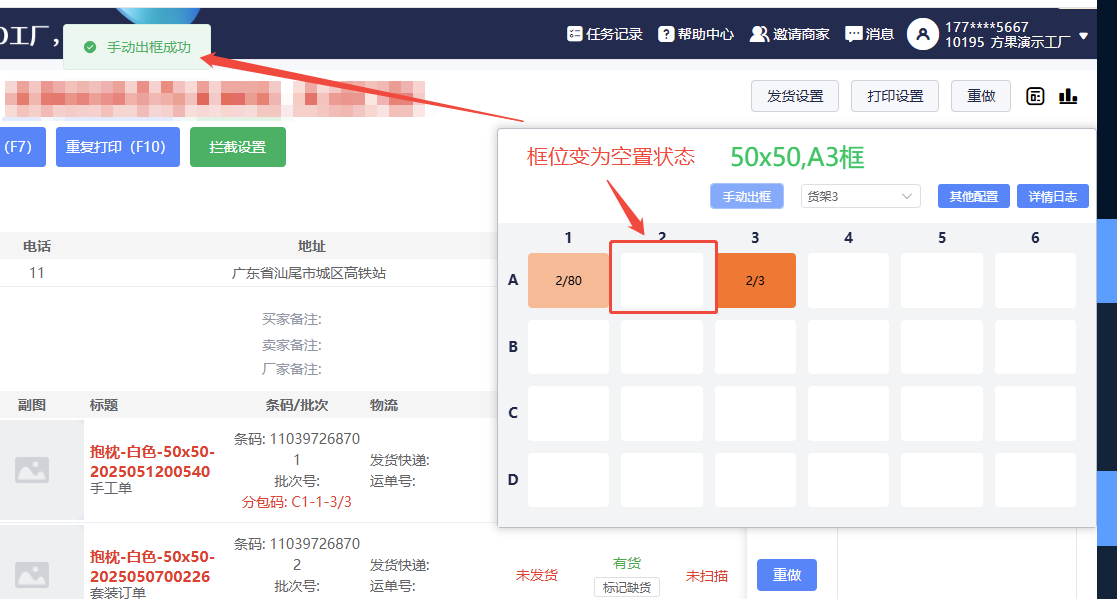Click thumbnail of order 2025050700226
Image resolution: width=1117 pixels, height=599 pixels.
(x=32, y=573)
